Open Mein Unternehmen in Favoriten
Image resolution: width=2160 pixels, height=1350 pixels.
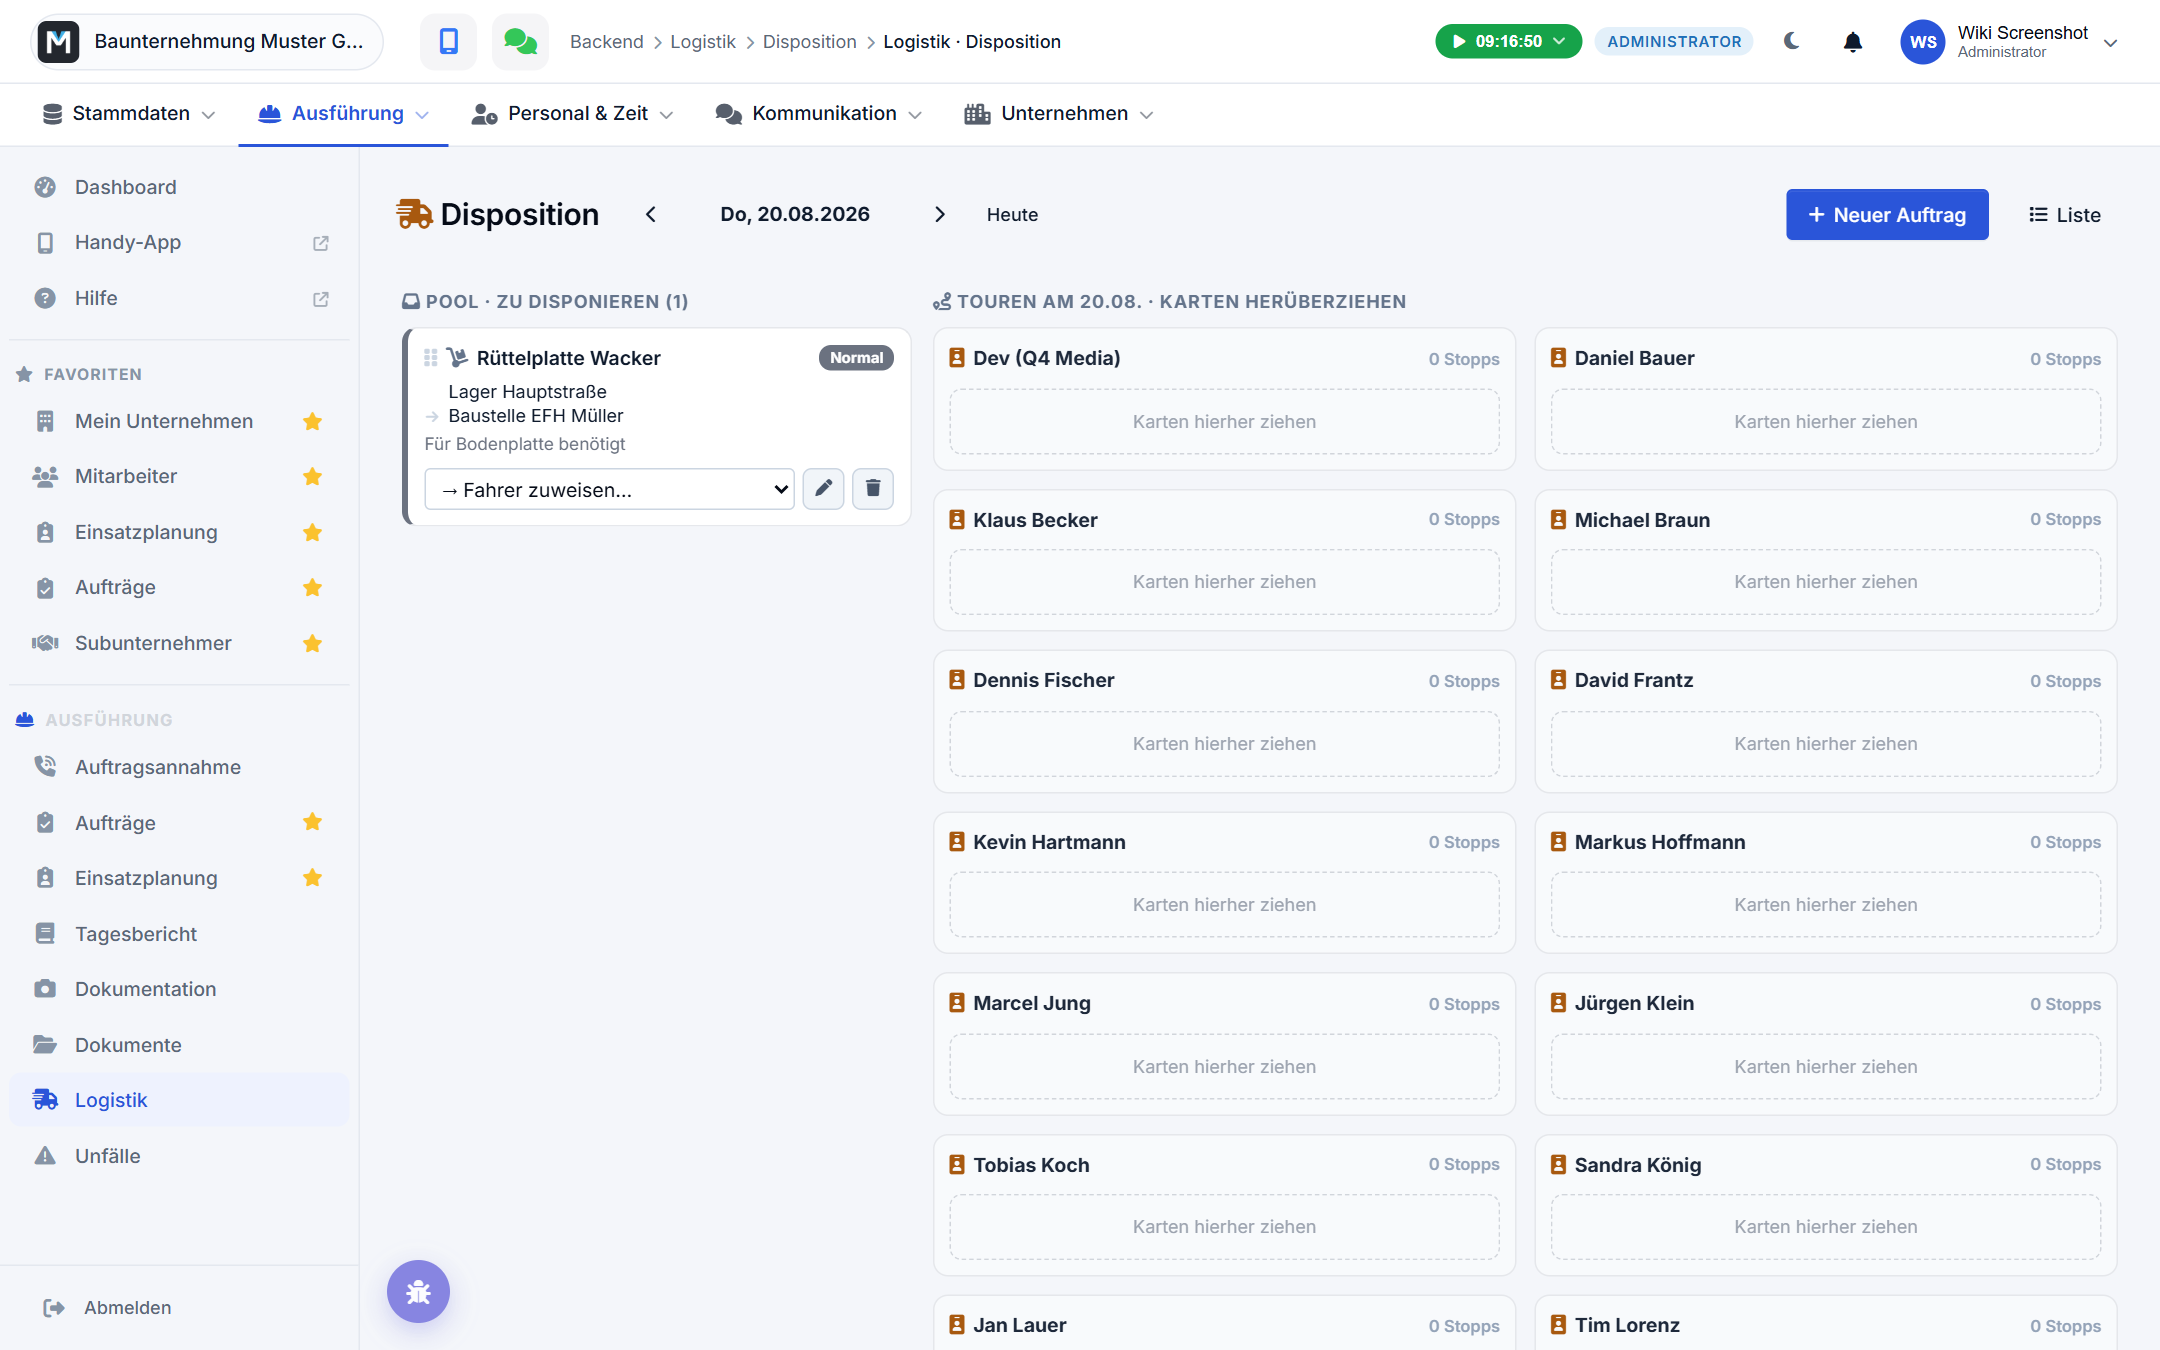pos(164,421)
